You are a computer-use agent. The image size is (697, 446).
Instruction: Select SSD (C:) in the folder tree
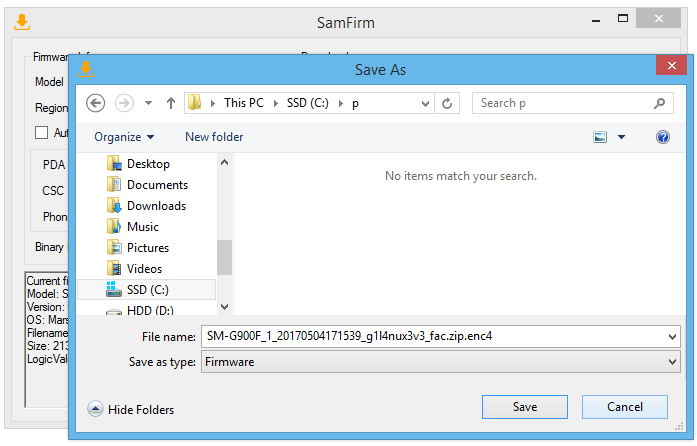[x=147, y=289]
